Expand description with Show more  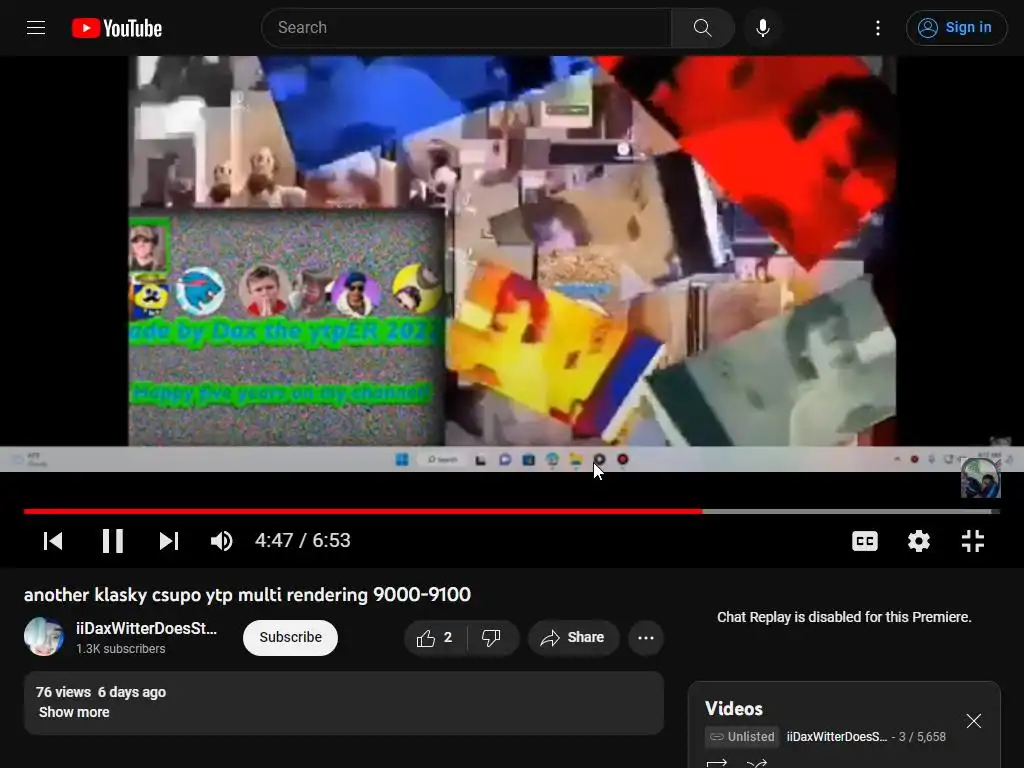(x=74, y=712)
